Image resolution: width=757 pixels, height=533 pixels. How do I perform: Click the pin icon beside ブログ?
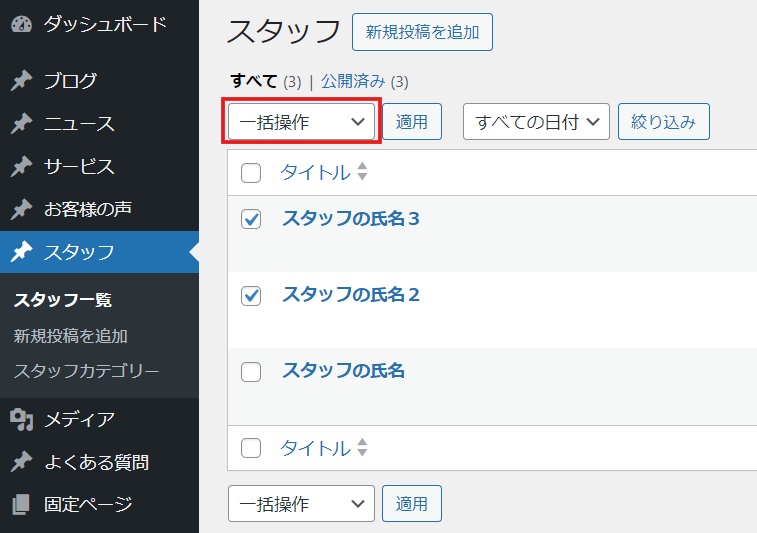click(x=21, y=81)
